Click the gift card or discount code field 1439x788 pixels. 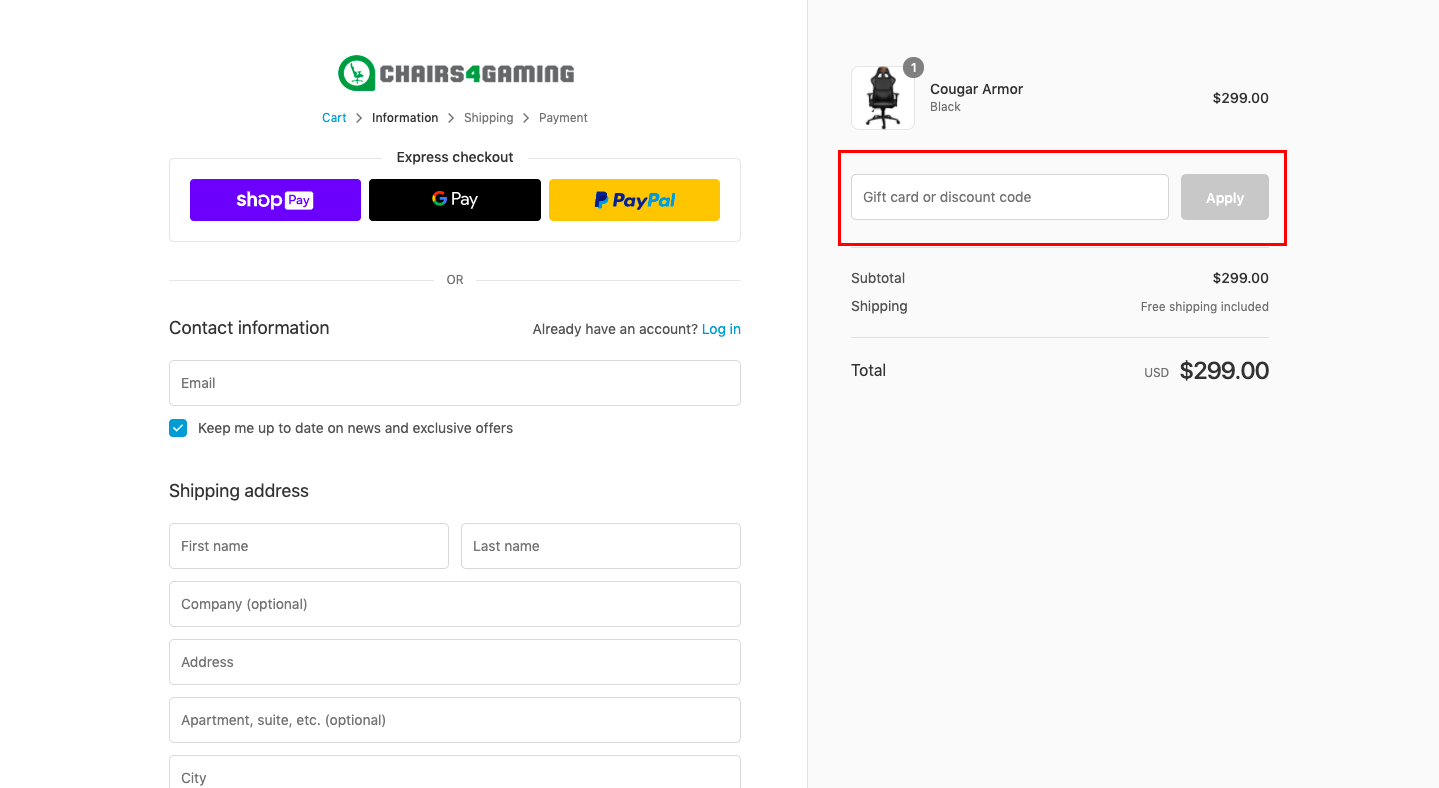pos(1010,197)
